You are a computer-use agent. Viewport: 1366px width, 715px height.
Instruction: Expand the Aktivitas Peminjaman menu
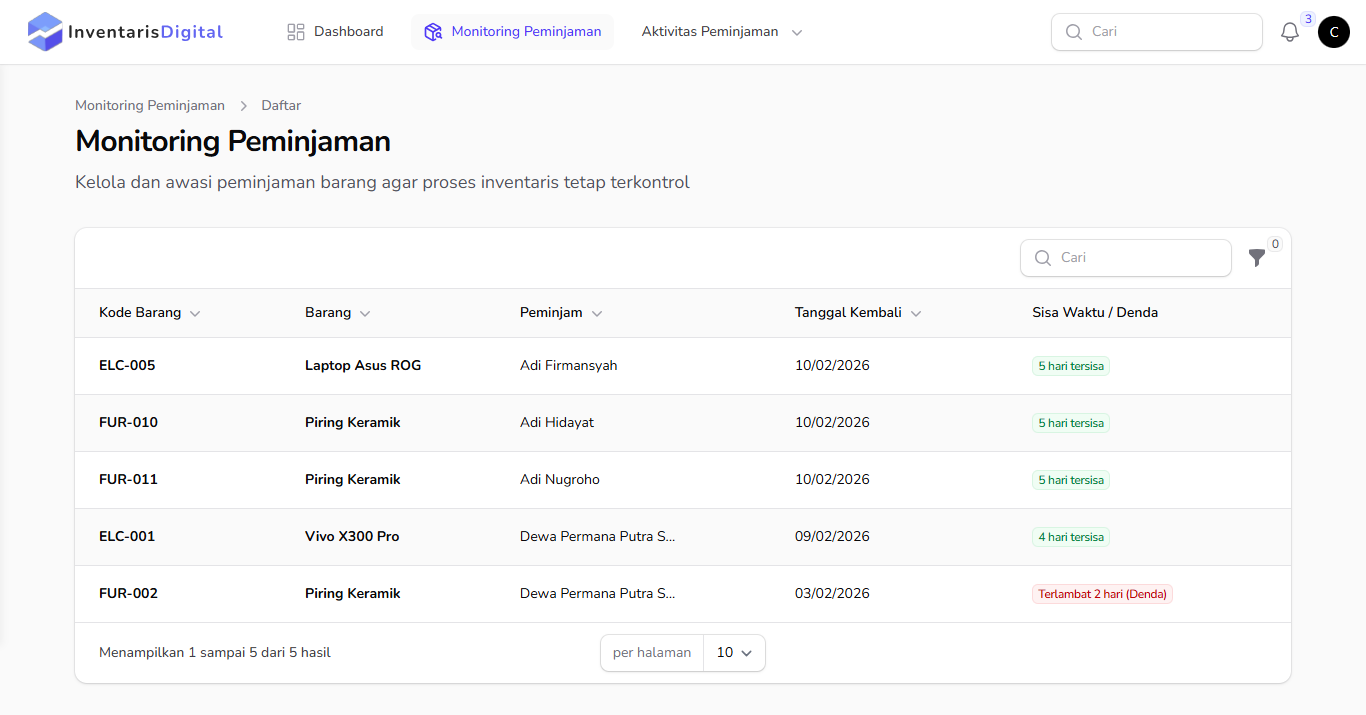[x=722, y=32]
